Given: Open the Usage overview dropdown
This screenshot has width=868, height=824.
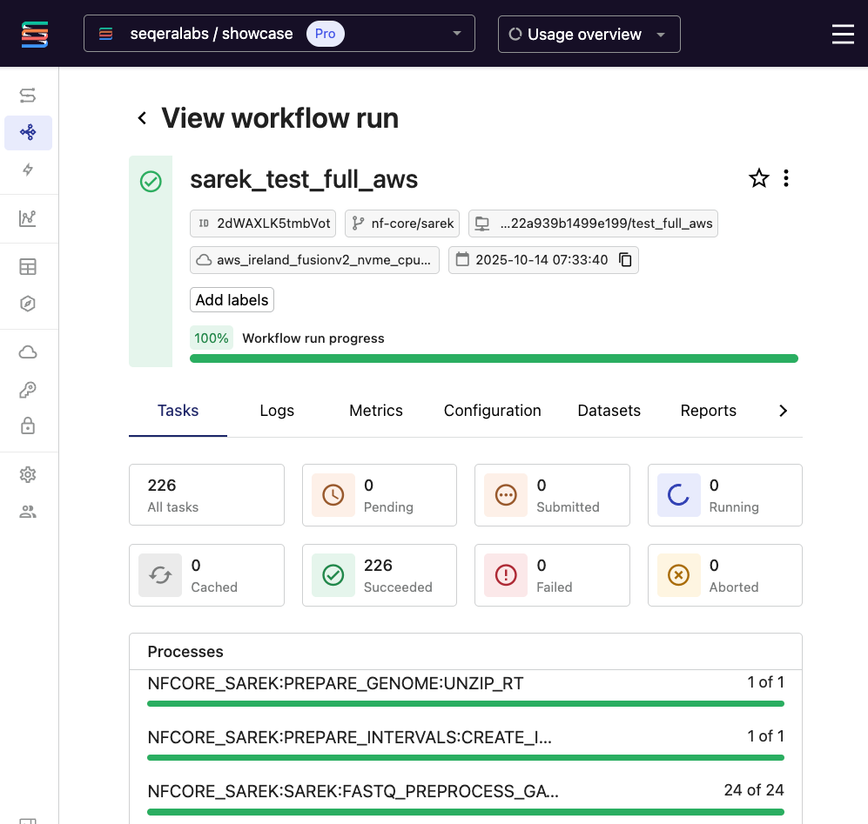Looking at the screenshot, I should click(588, 33).
